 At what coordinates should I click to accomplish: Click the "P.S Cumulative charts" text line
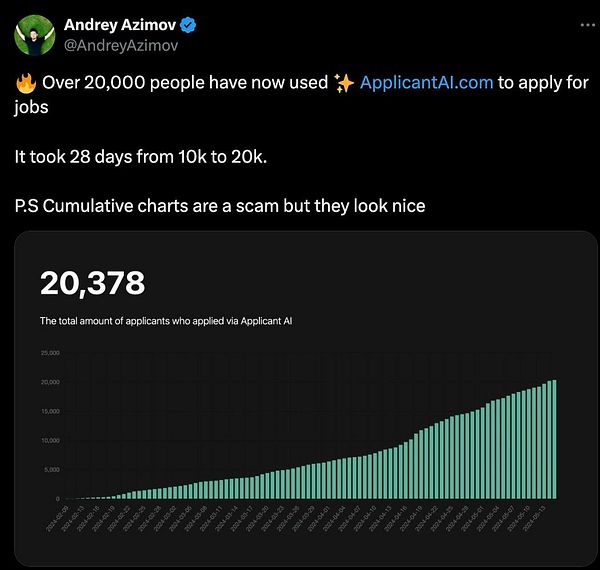pyautogui.click(x=220, y=206)
